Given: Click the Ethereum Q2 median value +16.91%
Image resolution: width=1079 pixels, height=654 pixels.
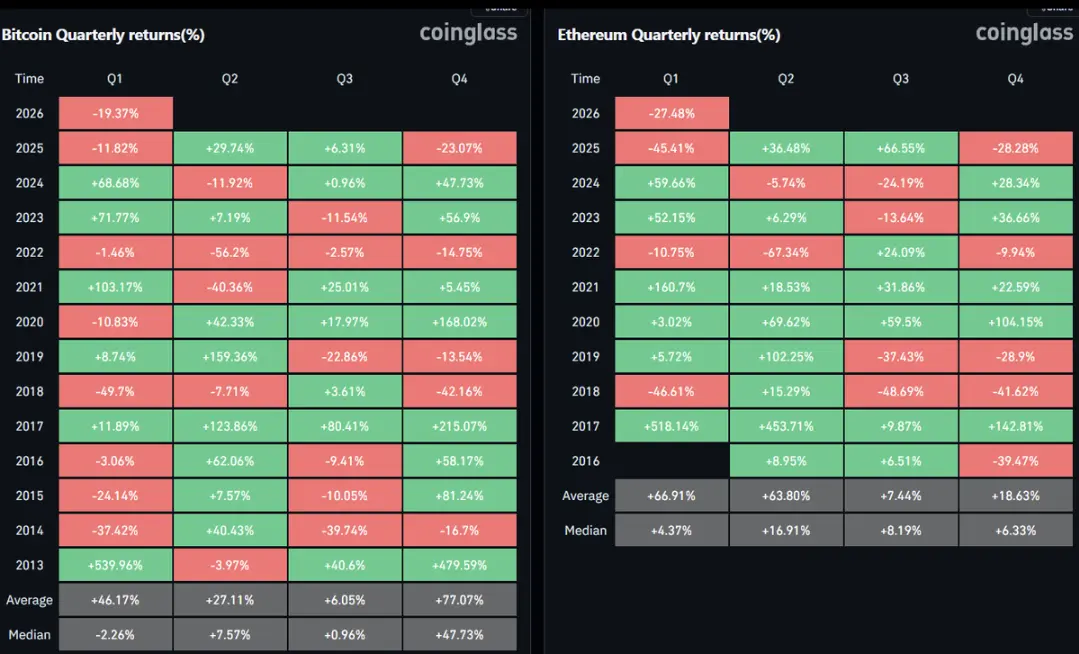Looking at the screenshot, I should (x=786, y=530).
